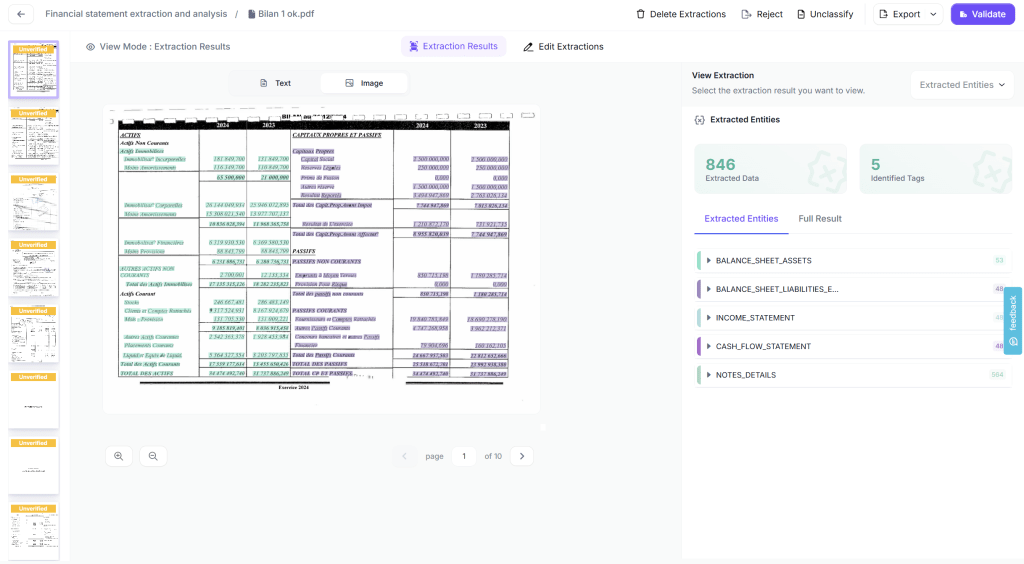The height and width of the screenshot is (564, 1024).
Task: Click the Reject button
Action: pyautogui.click(x=762, y=14)
